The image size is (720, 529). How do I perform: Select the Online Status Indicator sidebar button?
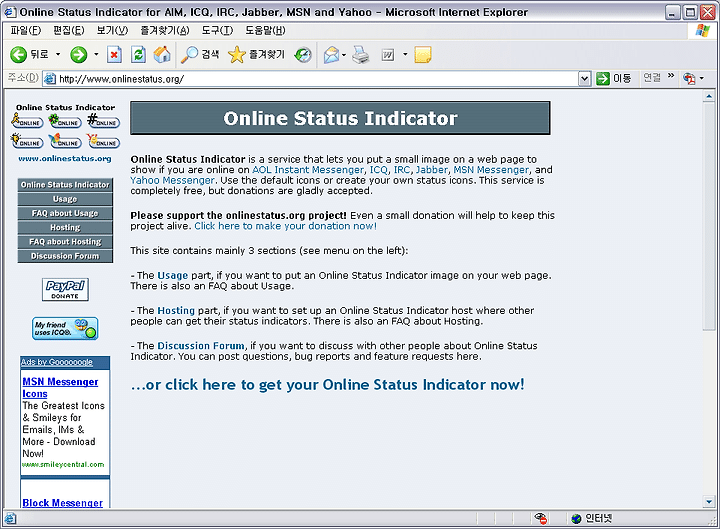[x=65, y=185]
